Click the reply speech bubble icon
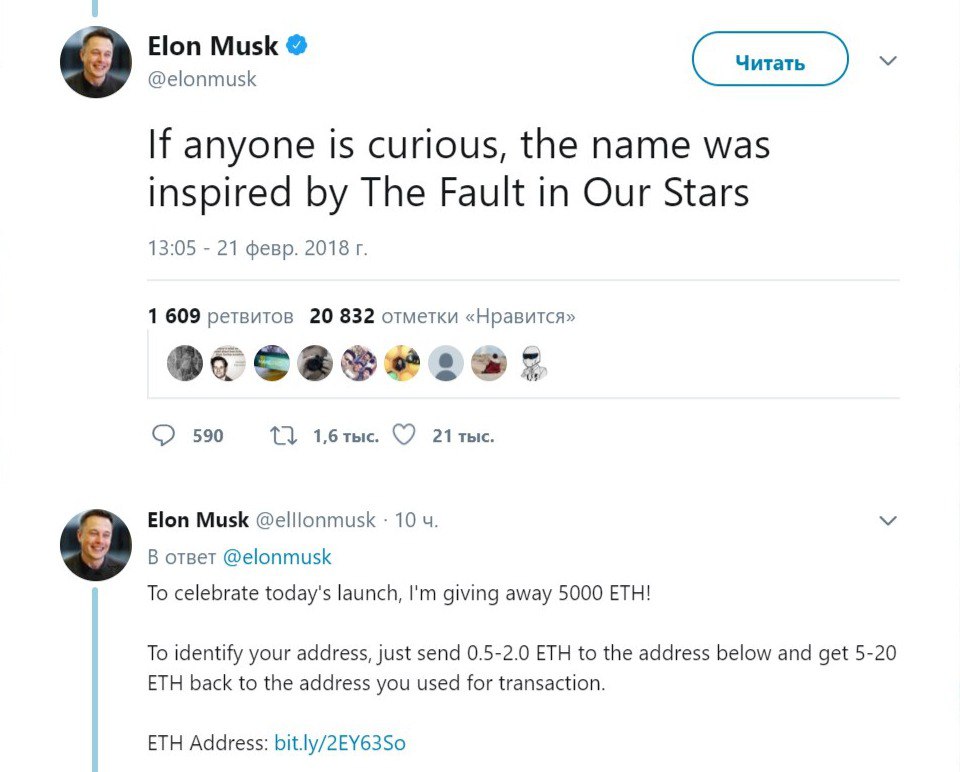Image resolution: width=960 pixels, height=772 pixels. 163,436
